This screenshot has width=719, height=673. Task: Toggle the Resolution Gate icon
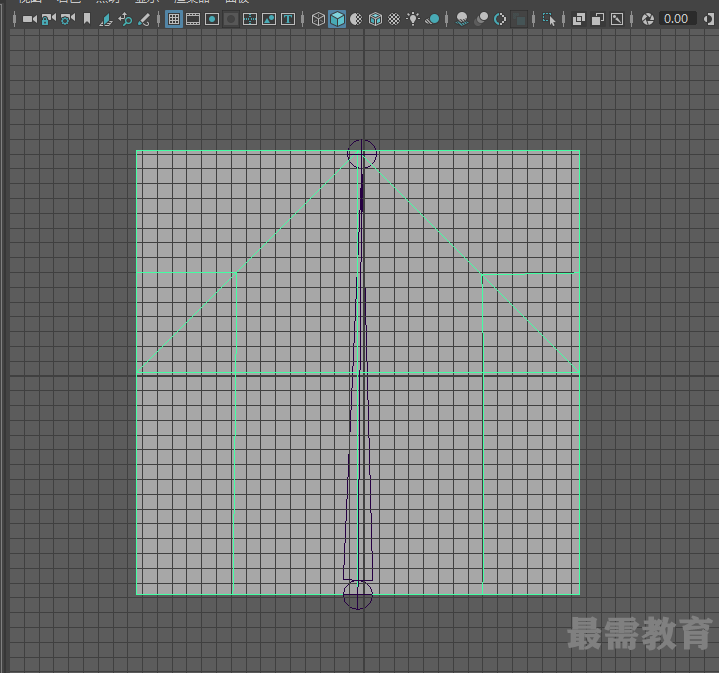tap(212, 19)
